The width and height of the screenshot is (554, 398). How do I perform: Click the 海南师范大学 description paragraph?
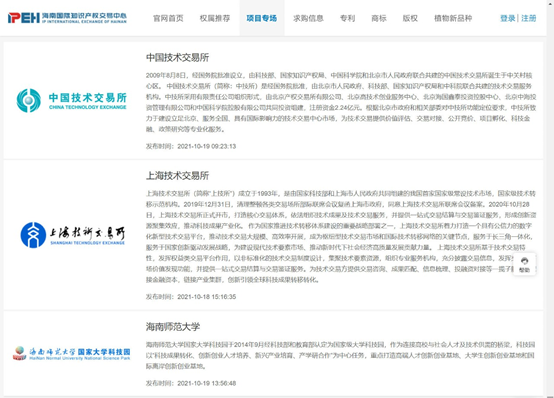341,355
